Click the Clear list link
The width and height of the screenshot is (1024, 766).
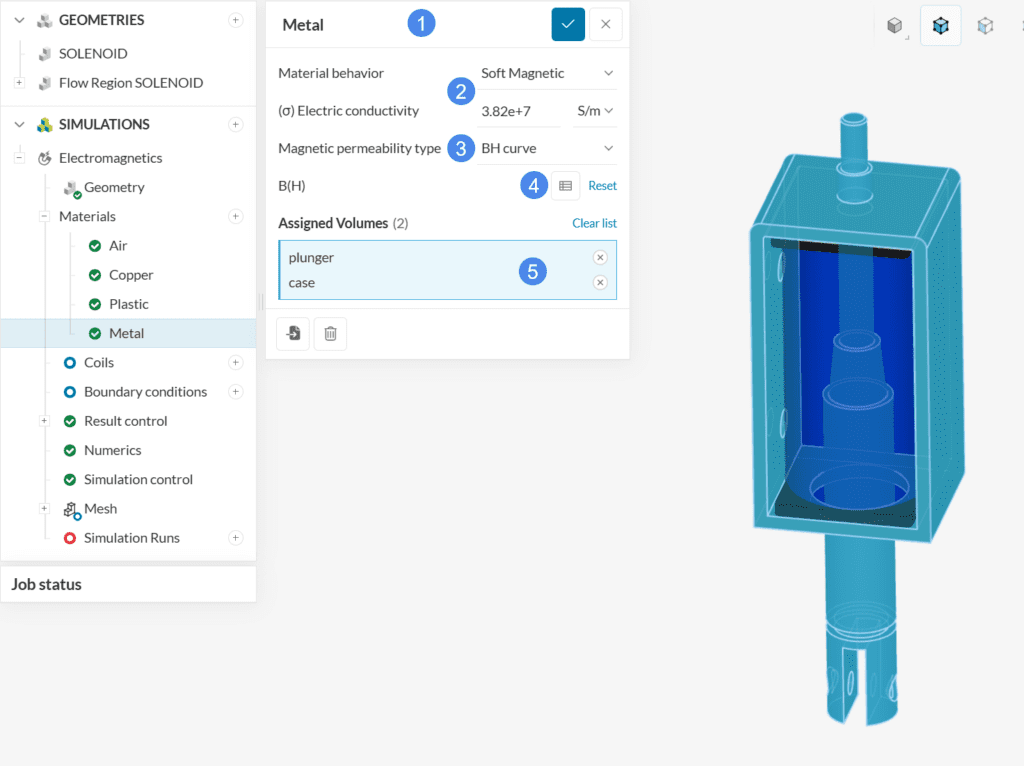click(594, 223)
